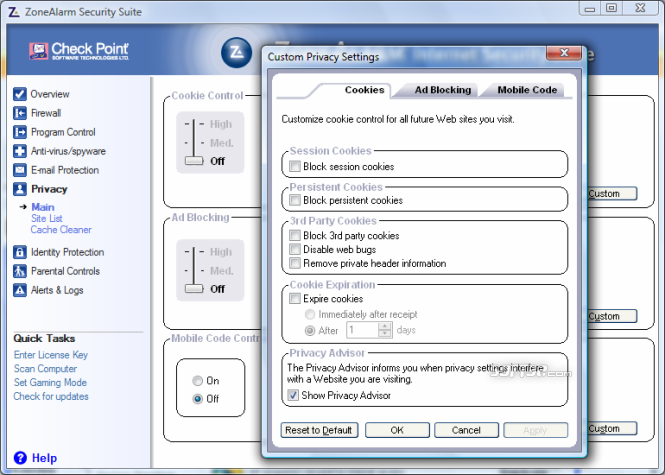Viewport: 665px width, 475px height.
Task: Click Custom button for Cookie Control
Action: tap(612, 193)
